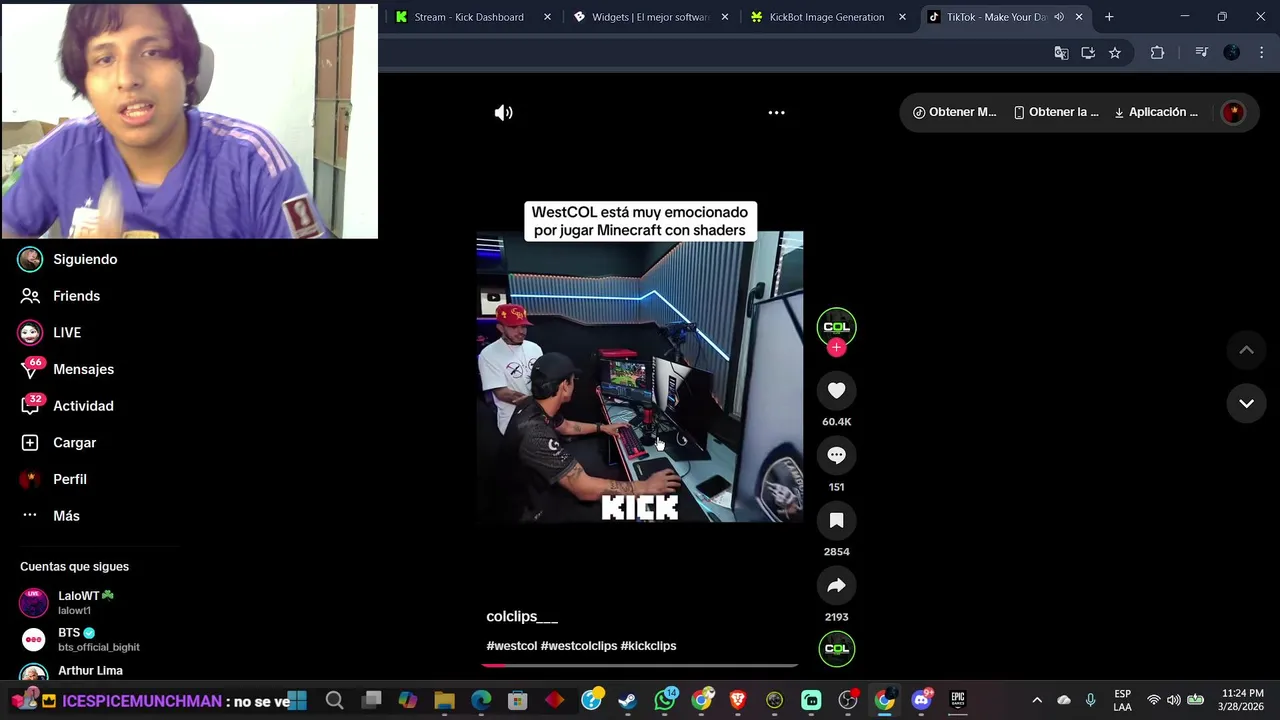Open Task View on taskbar
Screen dimensions: 1280x720
pos(371,701)
